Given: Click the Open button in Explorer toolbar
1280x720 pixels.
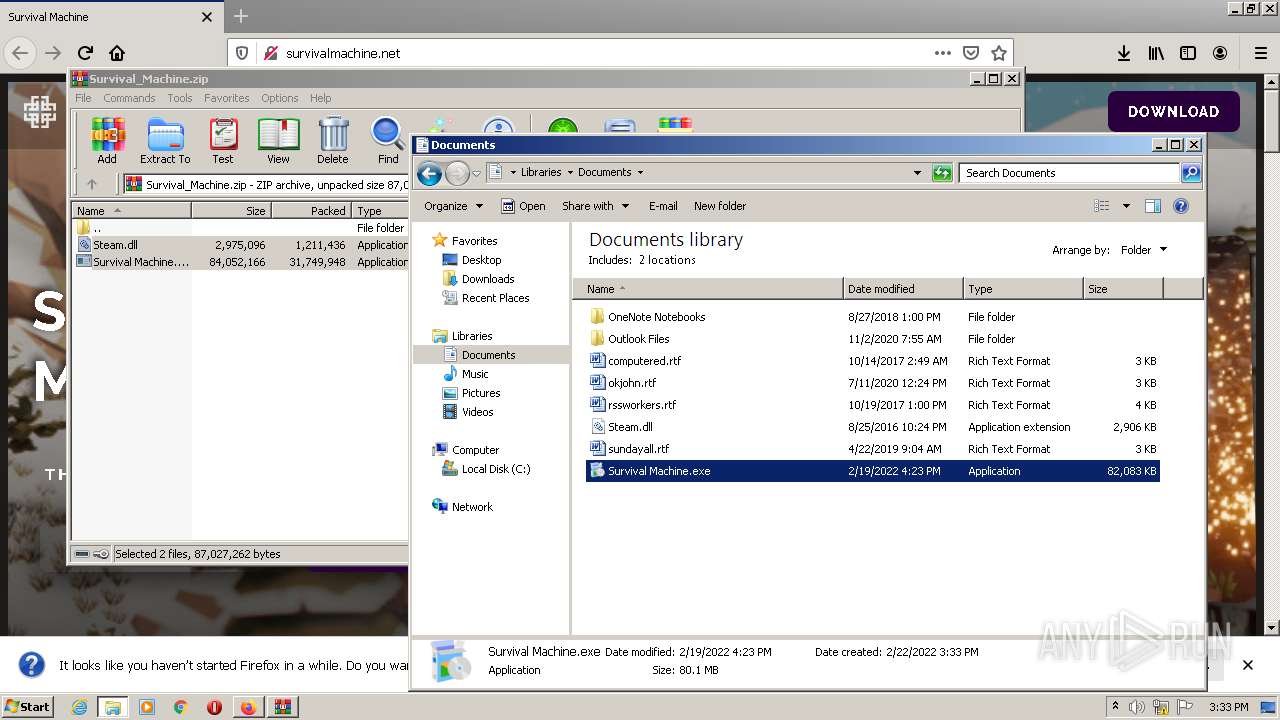Looking at the screenshot, I should 523,206.
